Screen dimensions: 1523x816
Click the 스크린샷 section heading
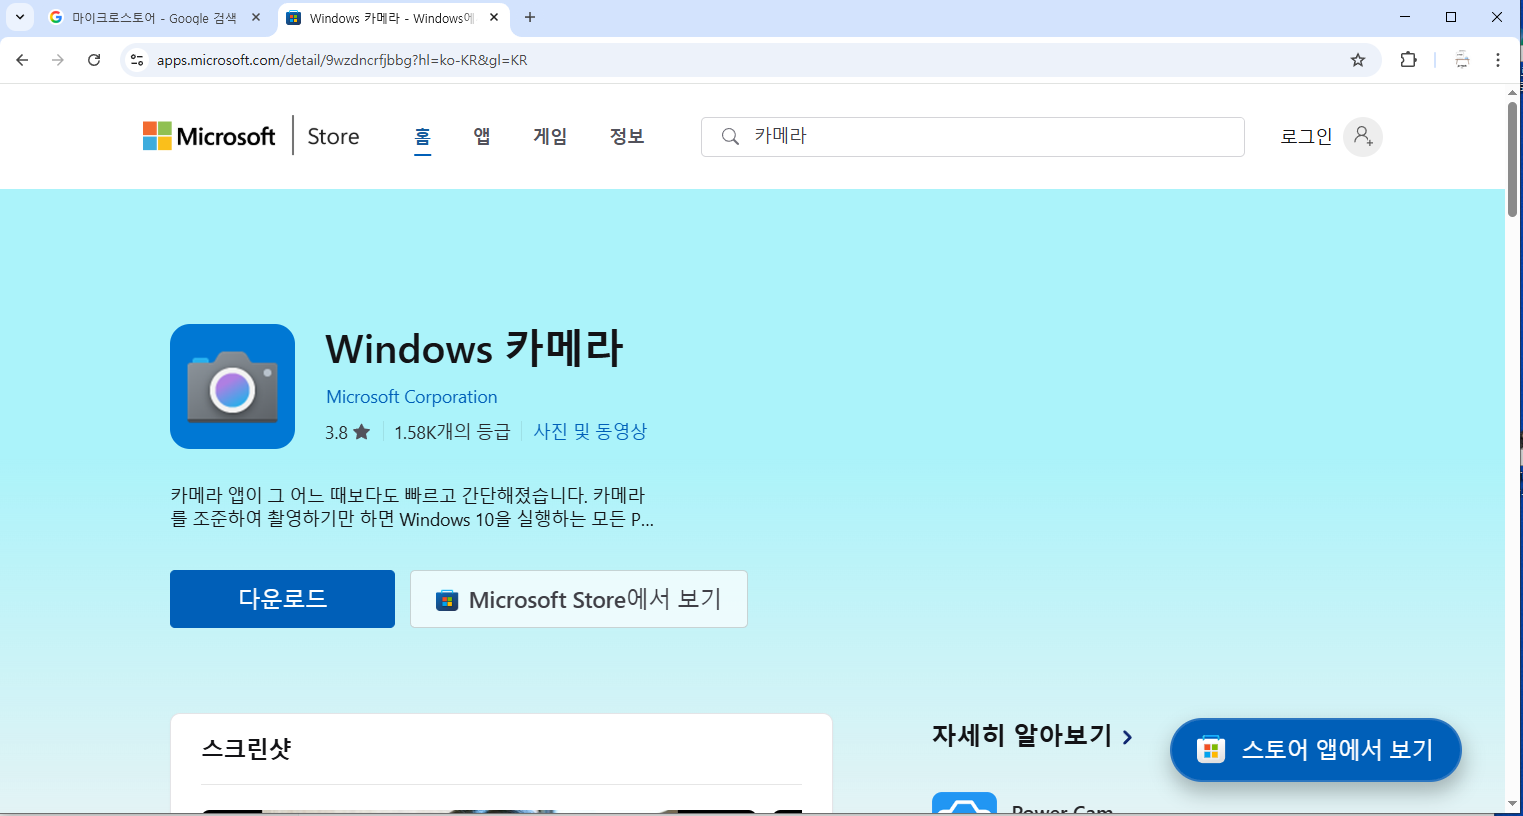point(246,749)
